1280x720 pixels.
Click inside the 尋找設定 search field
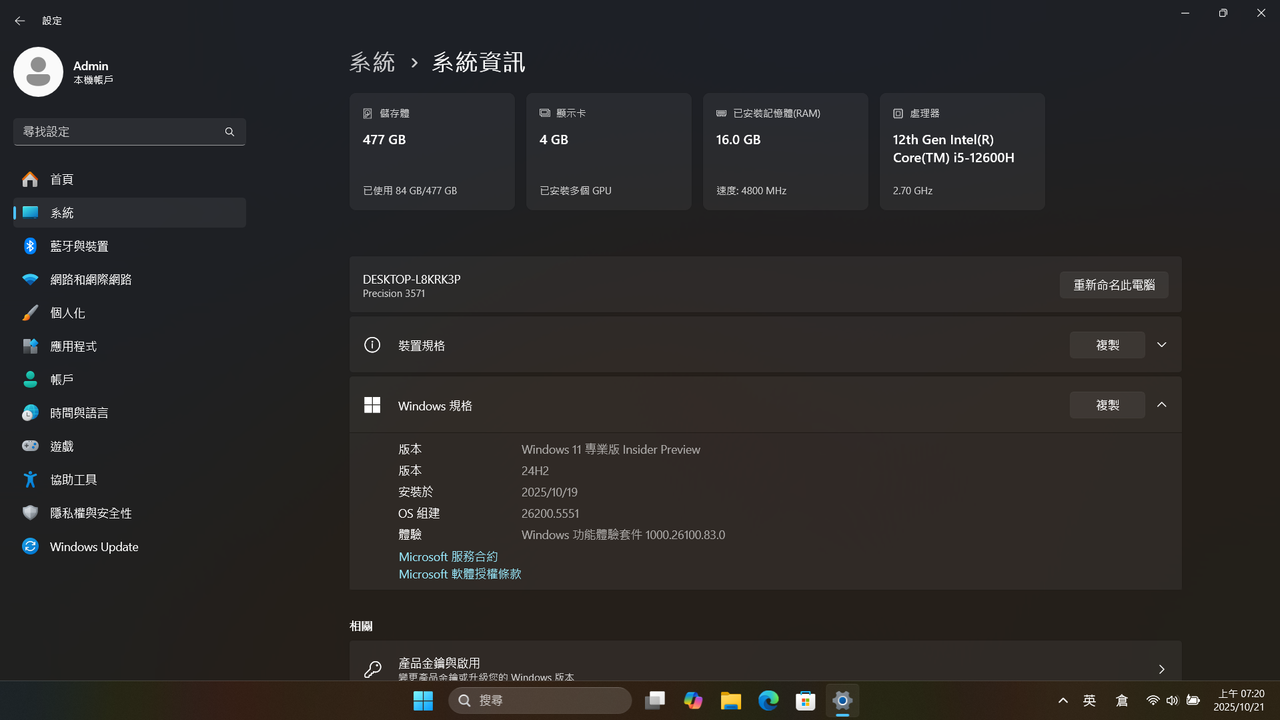coord(129,132)
